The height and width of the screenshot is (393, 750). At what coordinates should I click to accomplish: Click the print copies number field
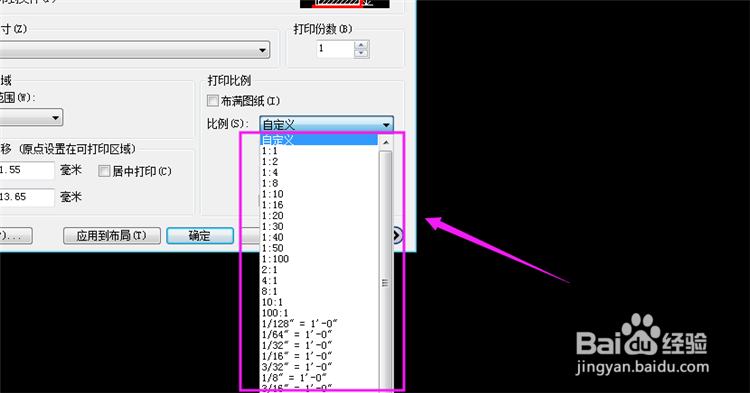(335, 49)
